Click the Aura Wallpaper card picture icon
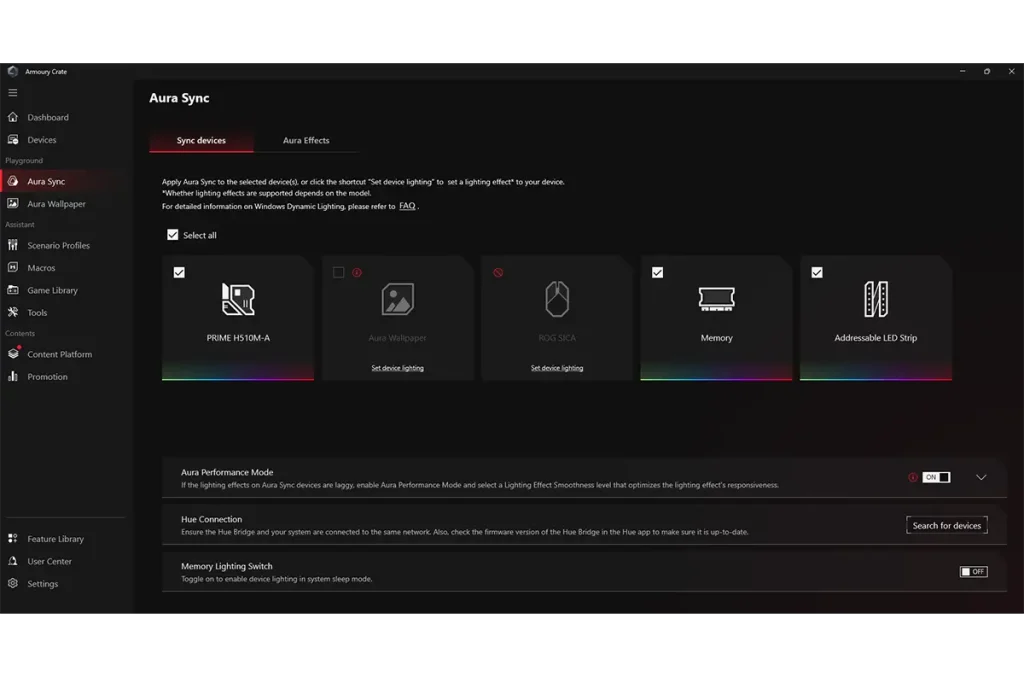The width and height of the screenshot is (1024, 683). [x=398, y=299]
